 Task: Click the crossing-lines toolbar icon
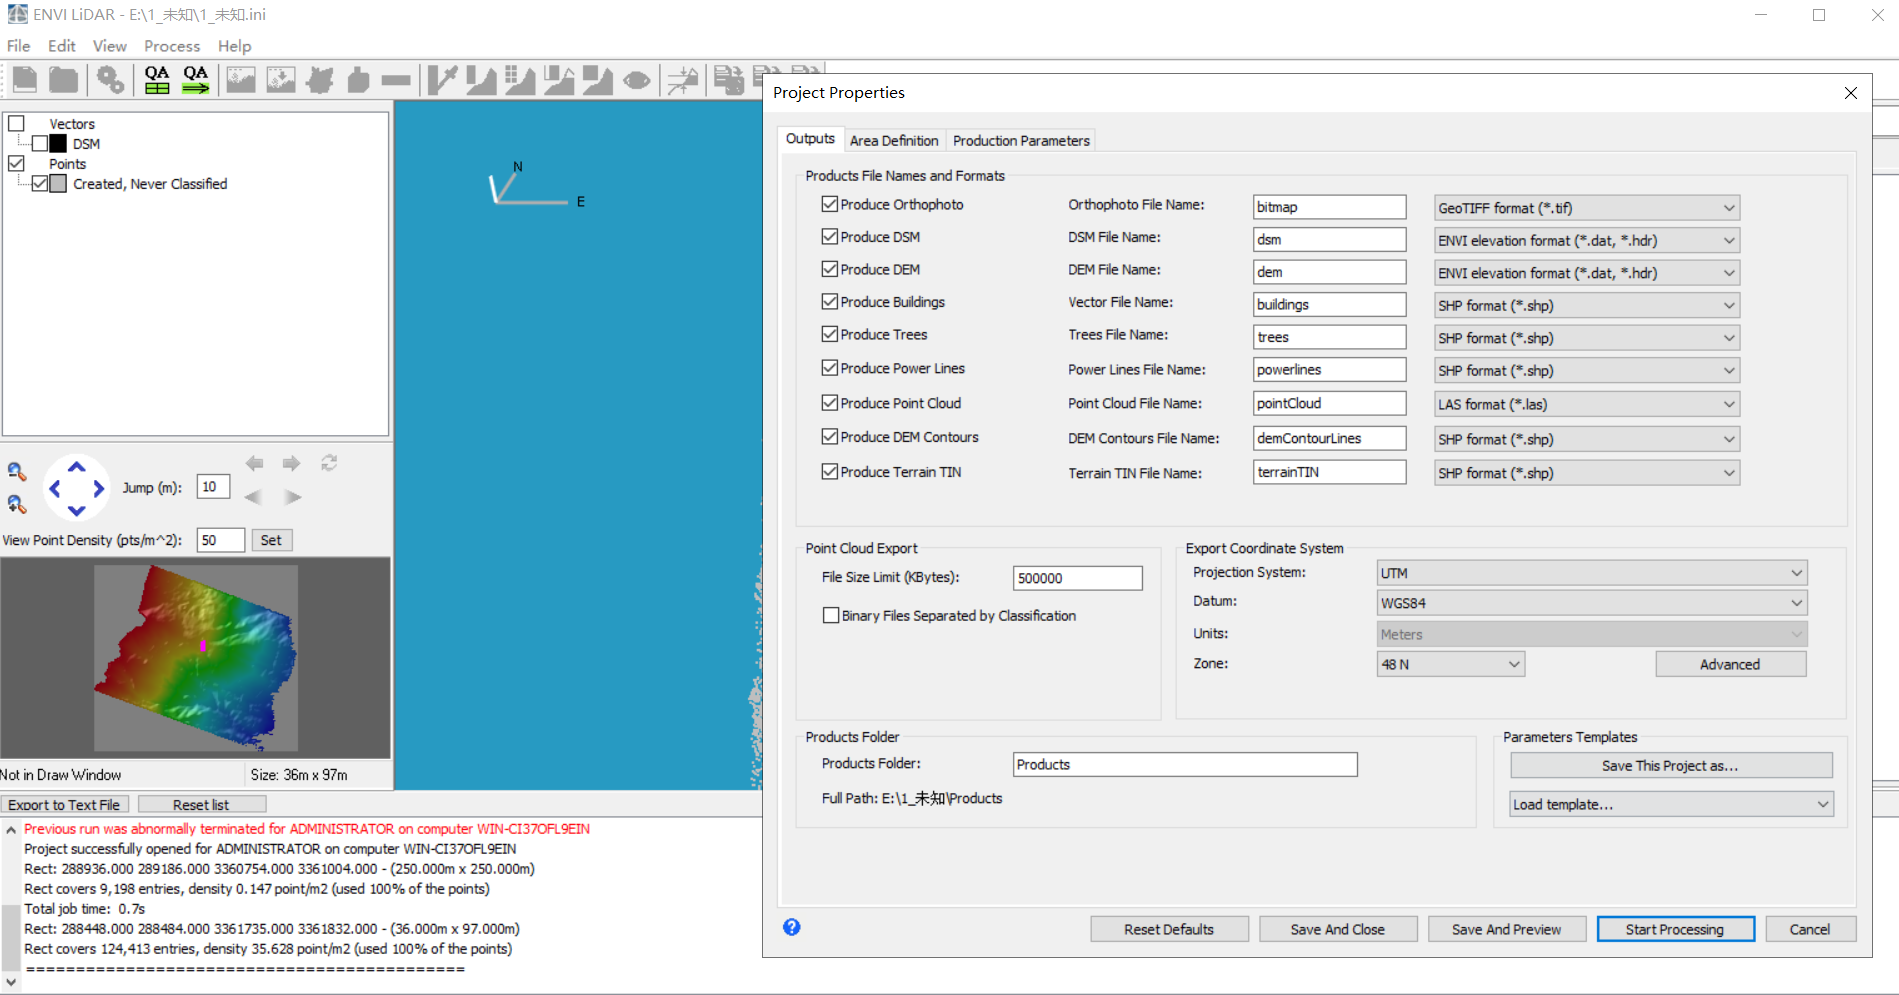[683, 80]
